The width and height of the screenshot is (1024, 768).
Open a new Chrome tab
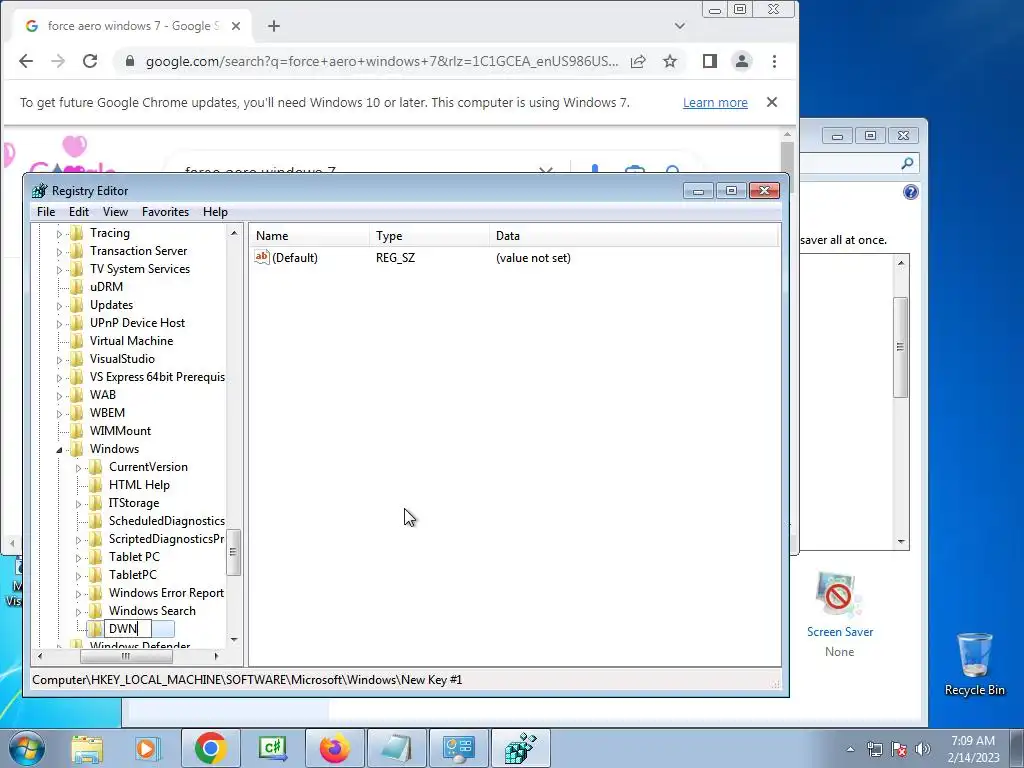[274, 26]
